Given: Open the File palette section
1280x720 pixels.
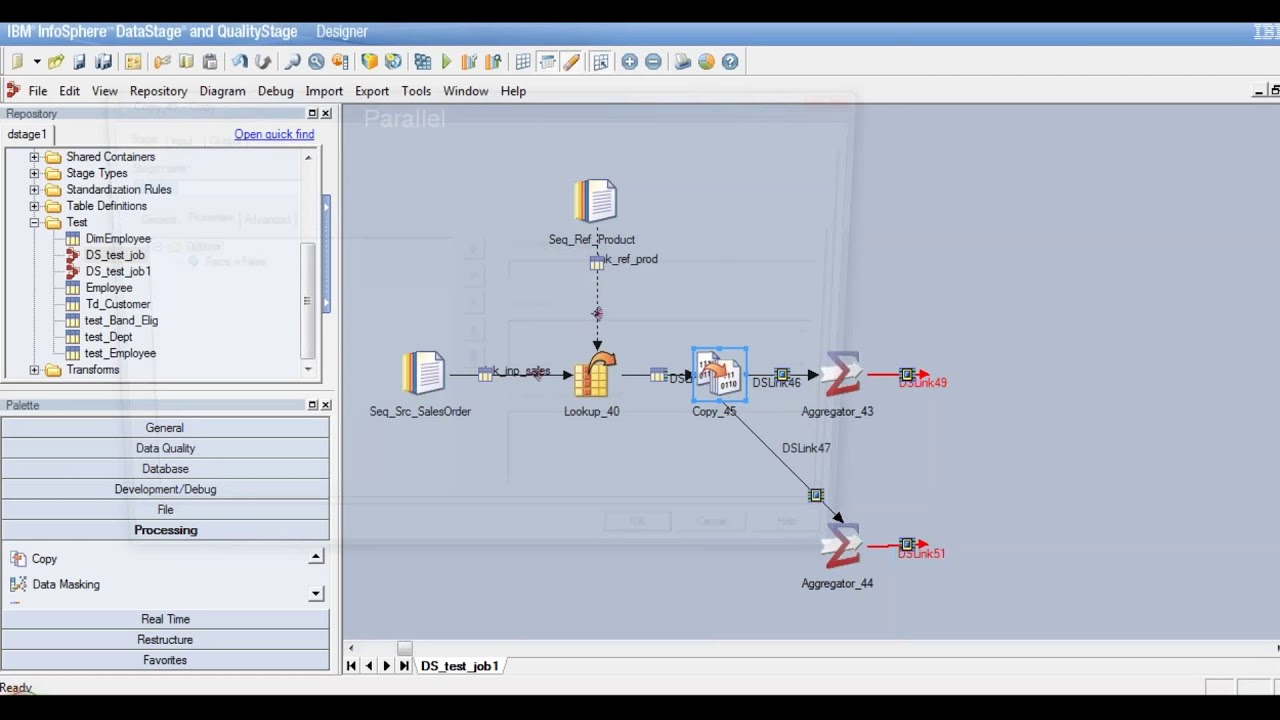Looking at the screenshot, I should 165,510.
